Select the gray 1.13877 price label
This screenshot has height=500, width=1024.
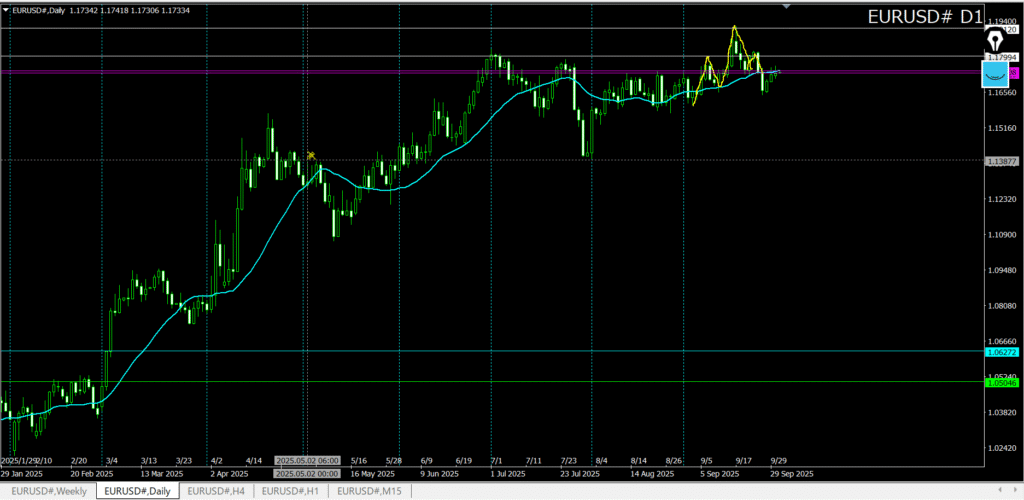pos(1003,160)
